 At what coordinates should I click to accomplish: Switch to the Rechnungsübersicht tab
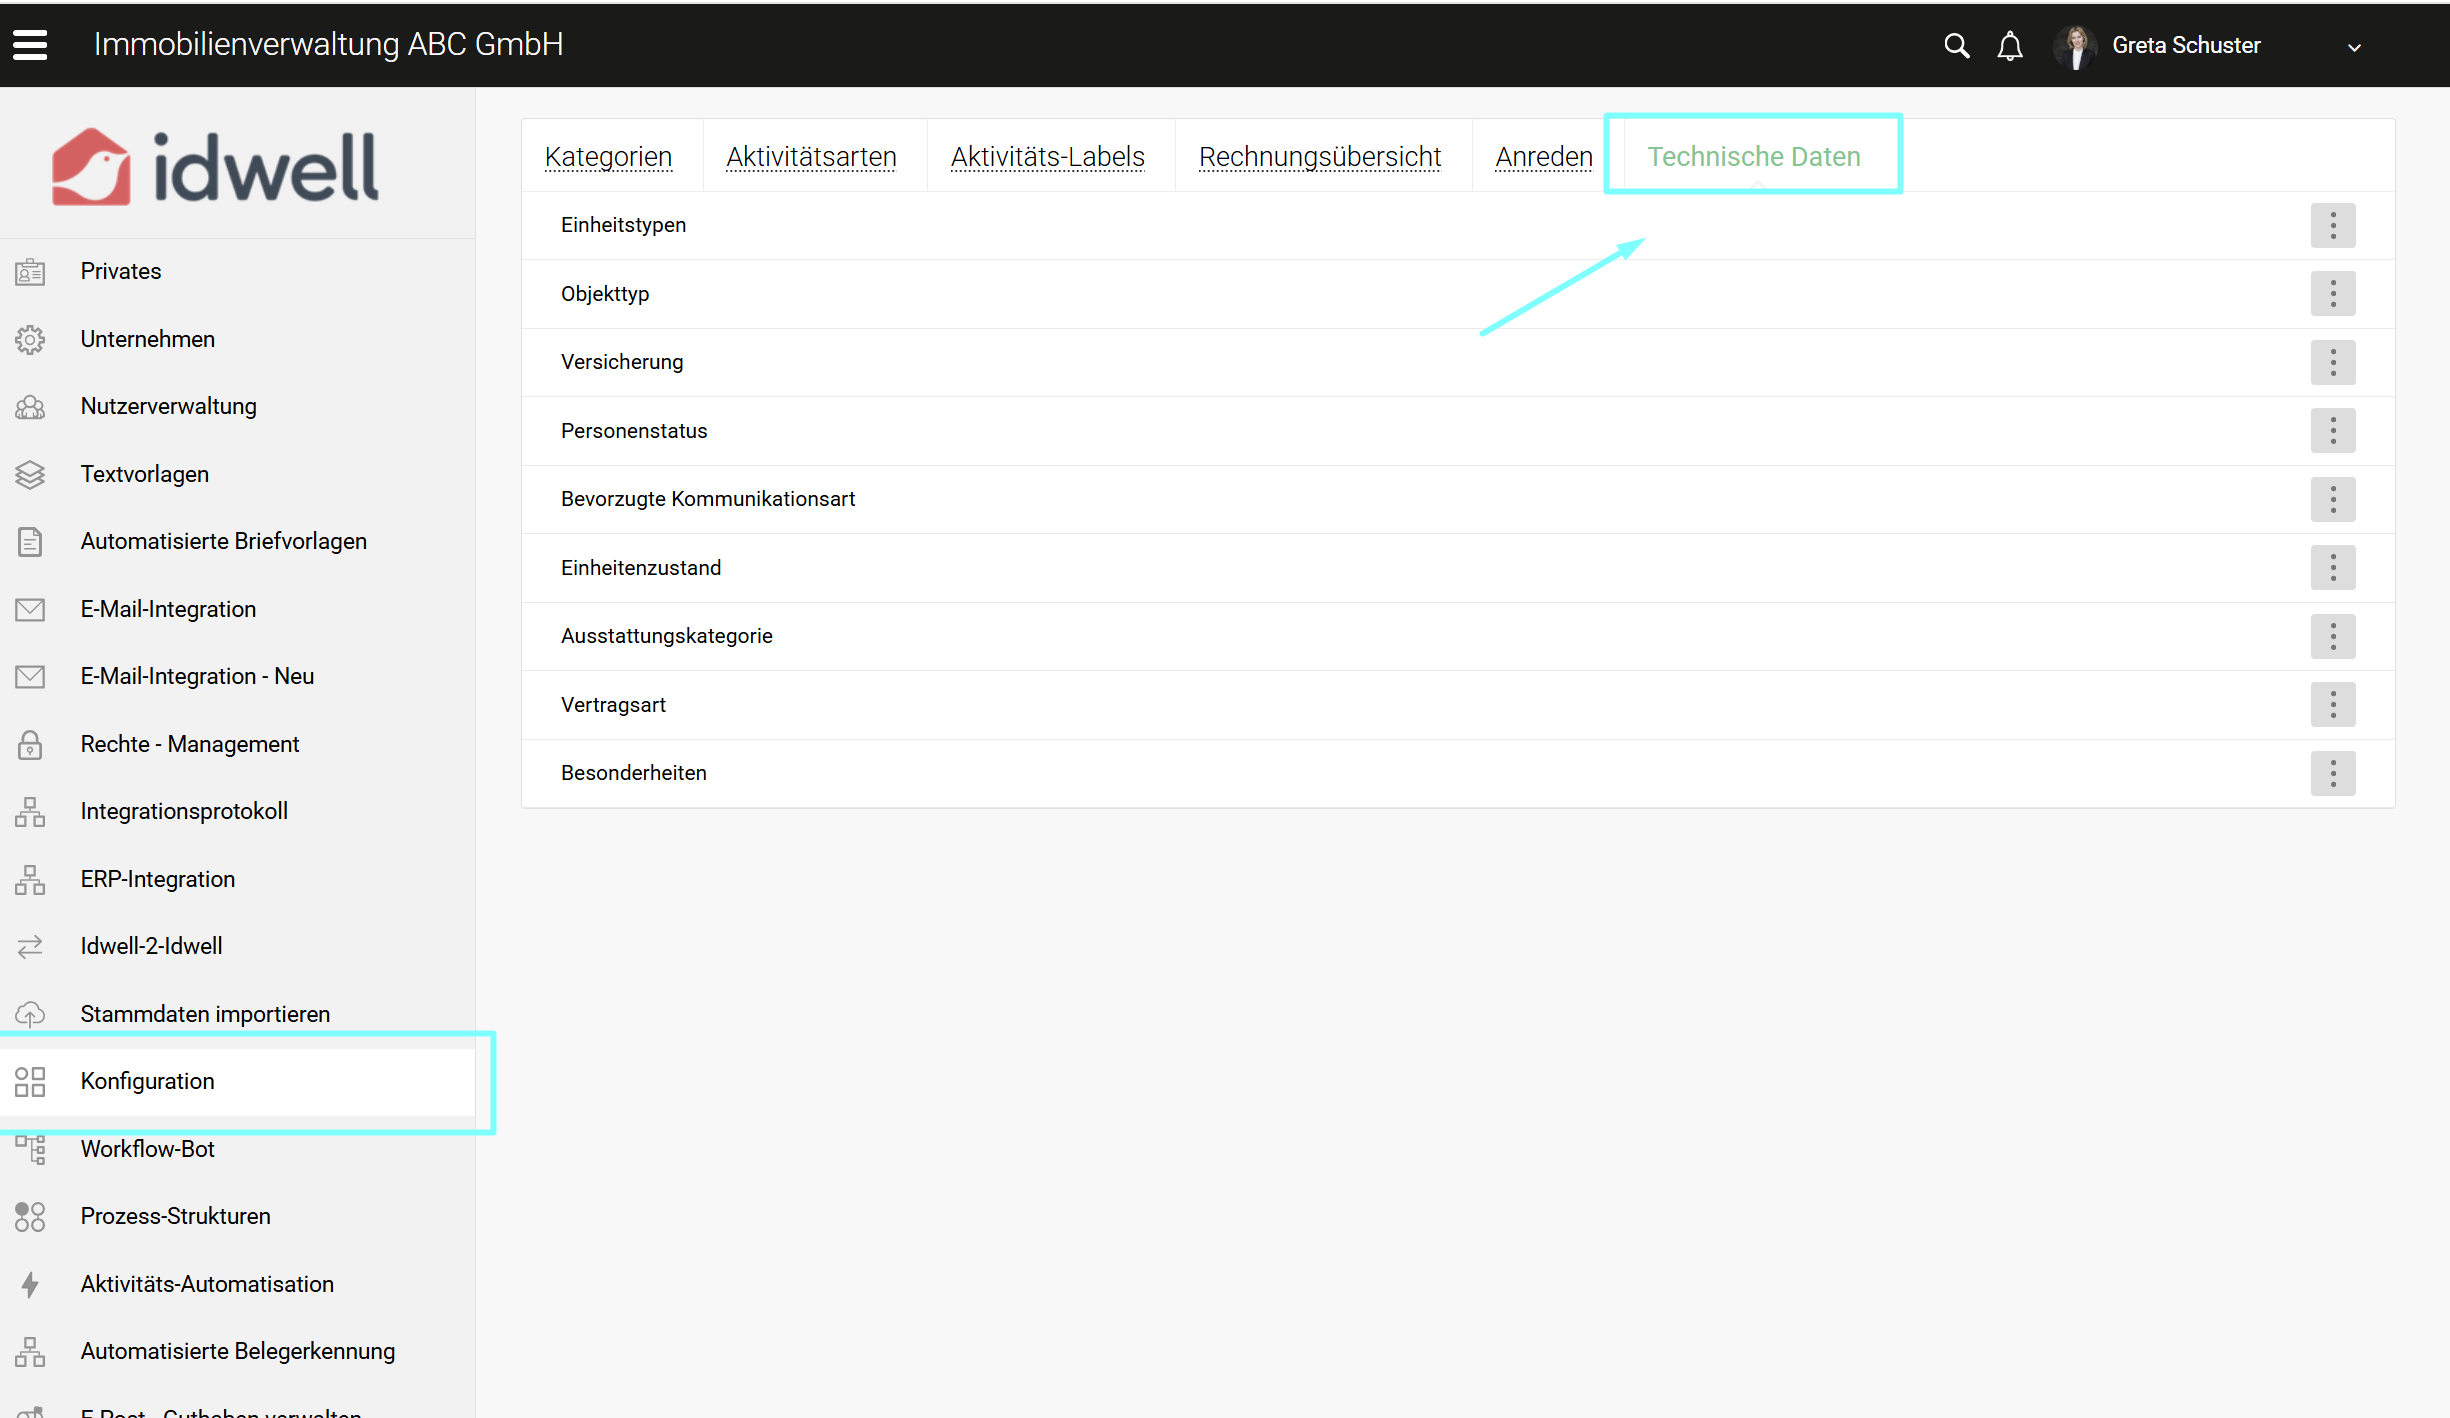1319,157
